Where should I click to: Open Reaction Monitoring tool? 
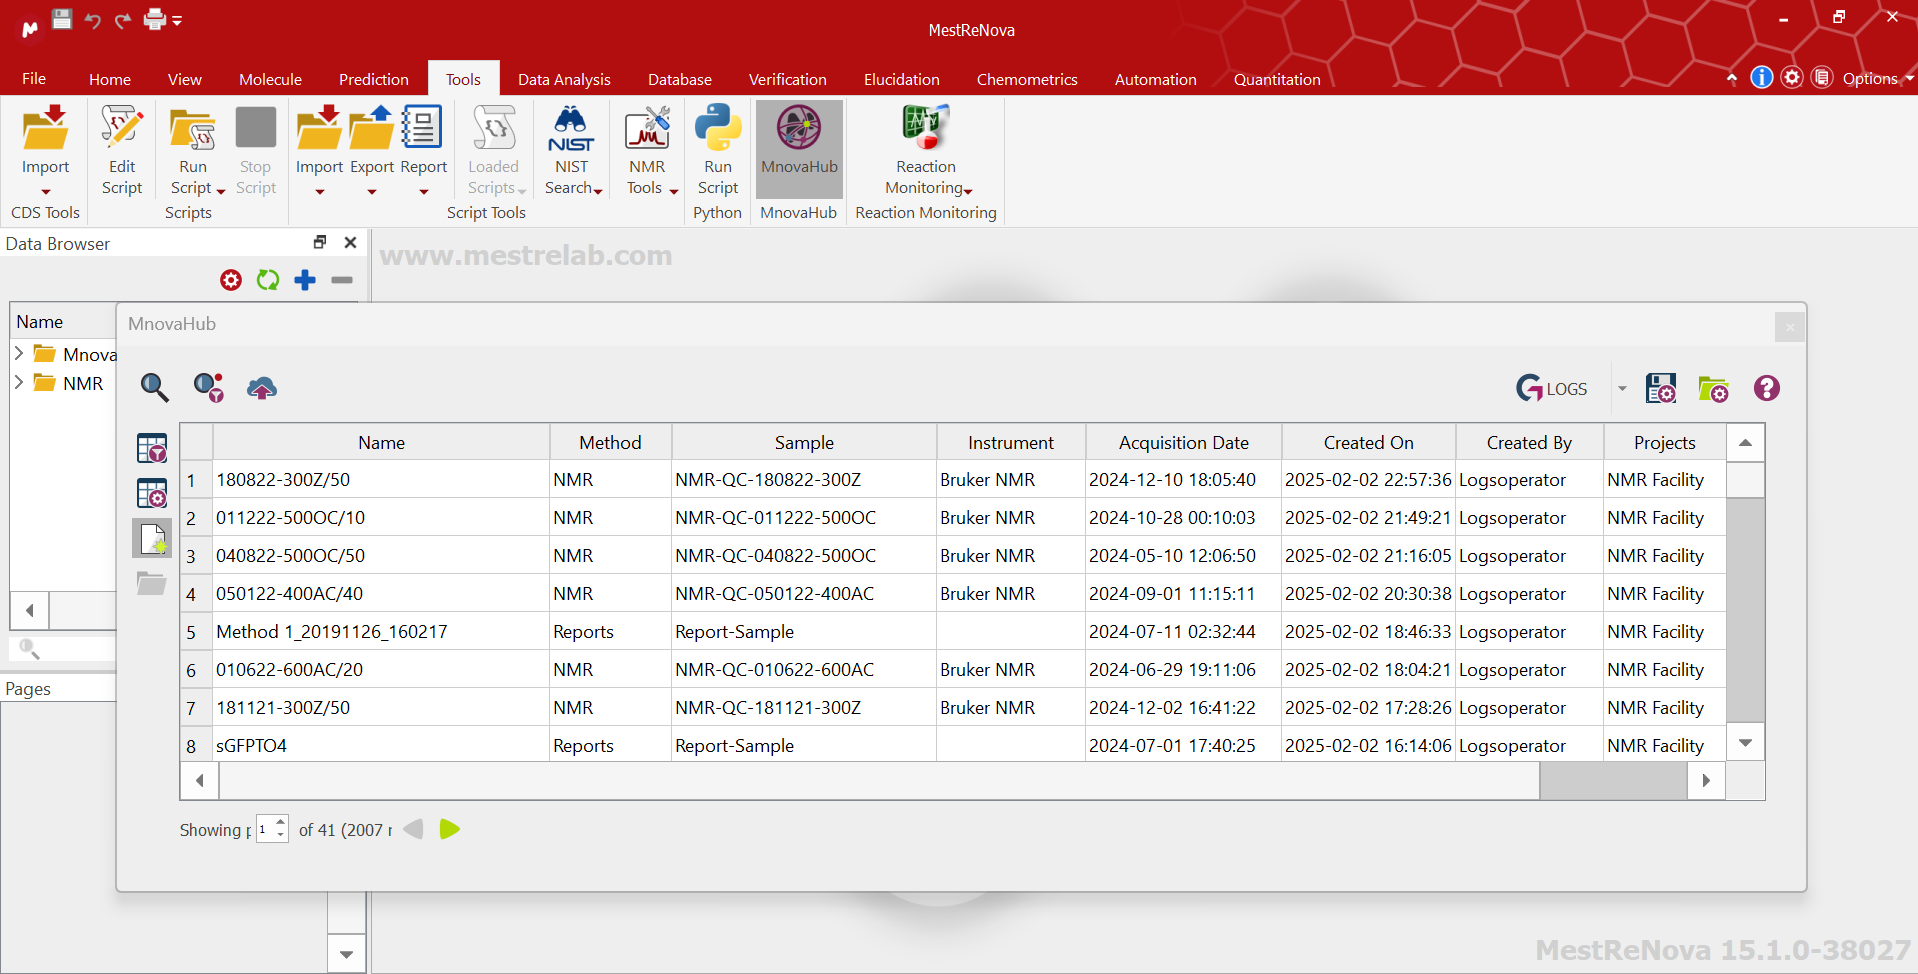(926, 150)
